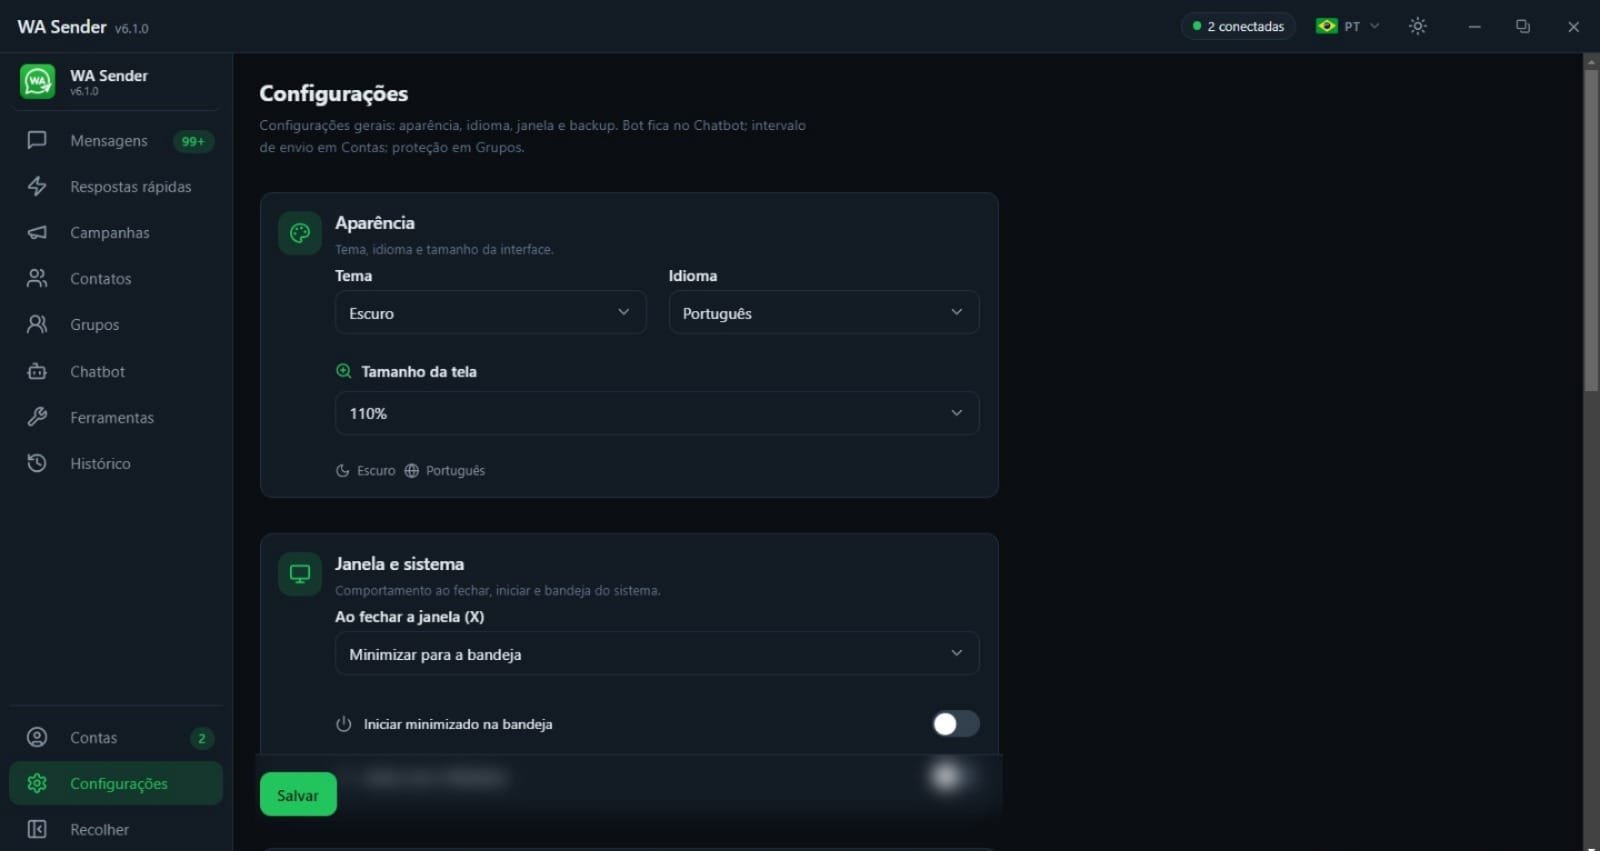Collapse sidebar with Recolher icon
This screenshot has height=851, width=1600.
(37, 829)
